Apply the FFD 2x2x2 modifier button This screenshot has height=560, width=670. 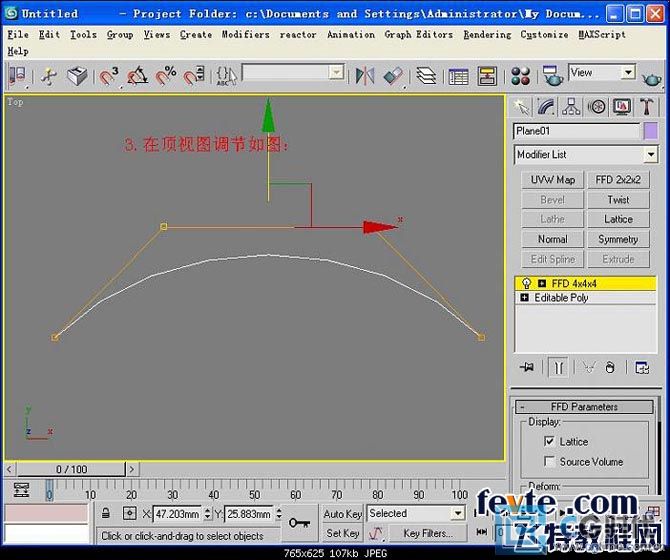618,179
